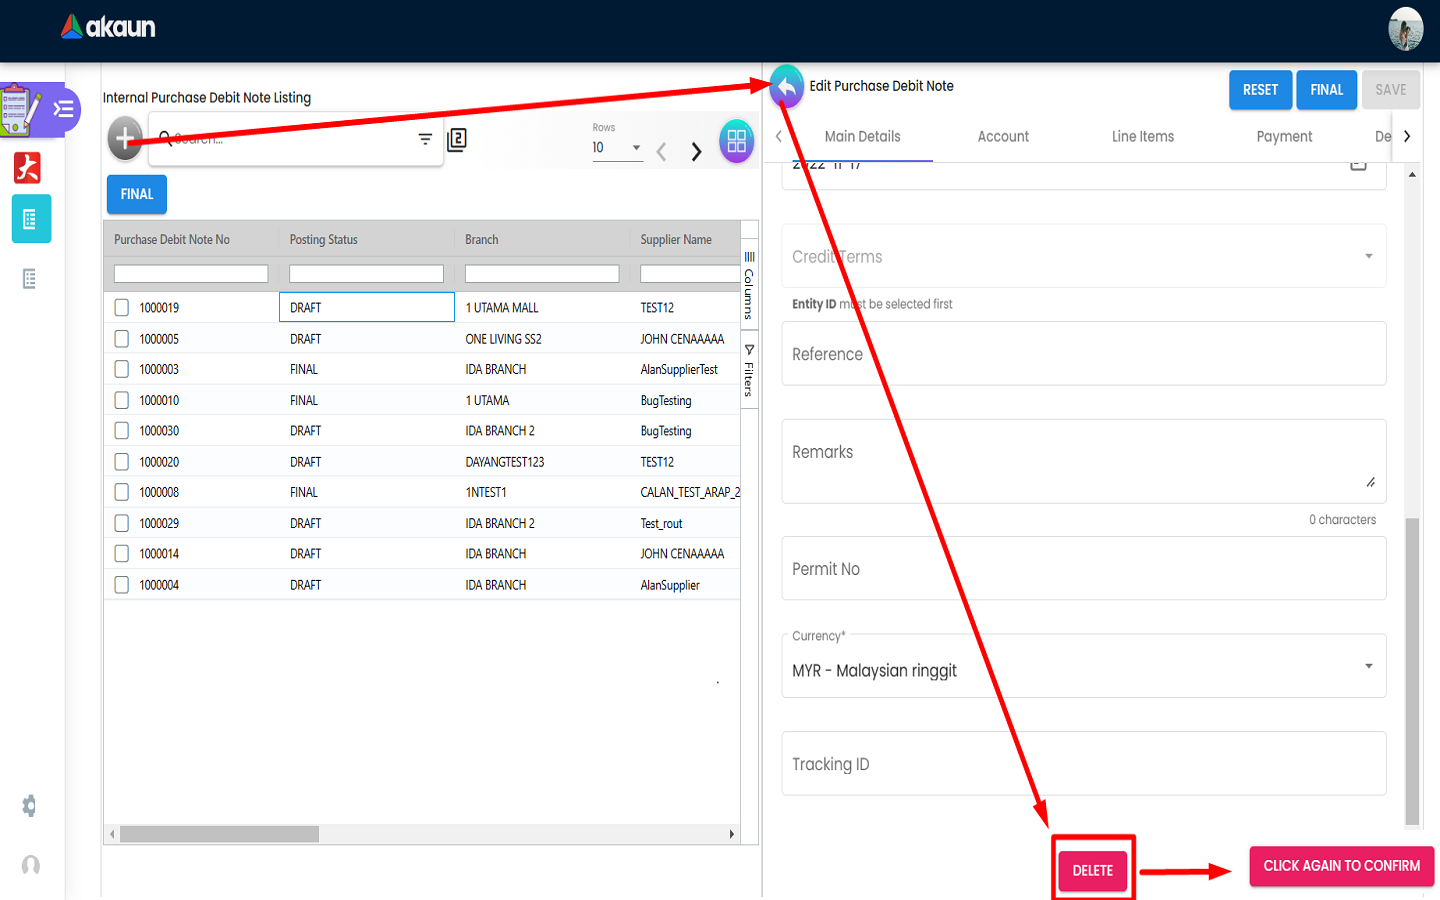Open the settings gear in sidebar
This screenshot has height=900, width=1440.
point(30,806)
